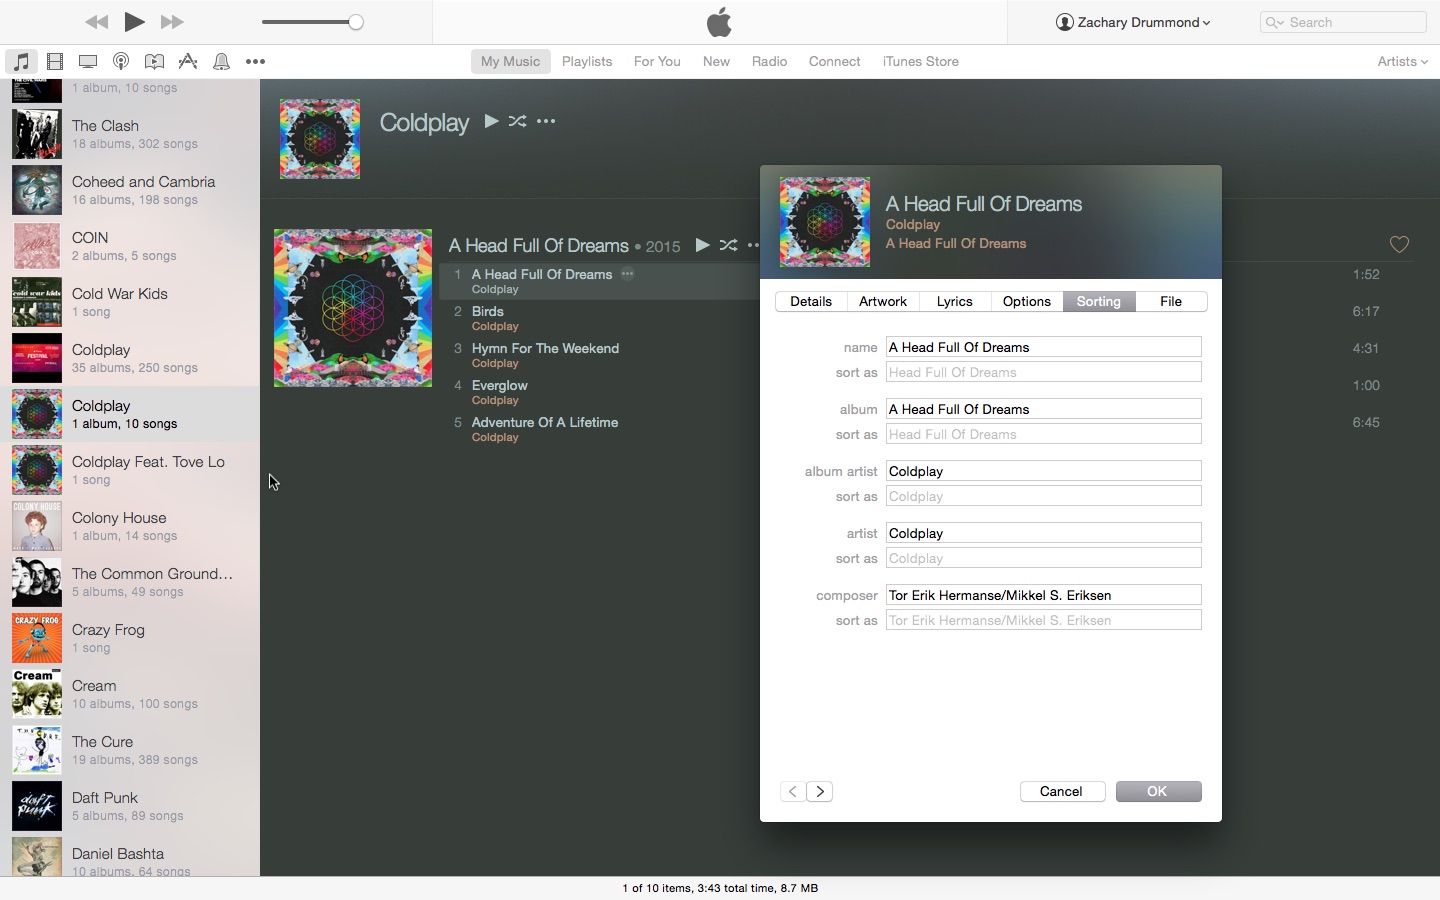
Task: Click the album artist input field
Action: point(1043,471)
